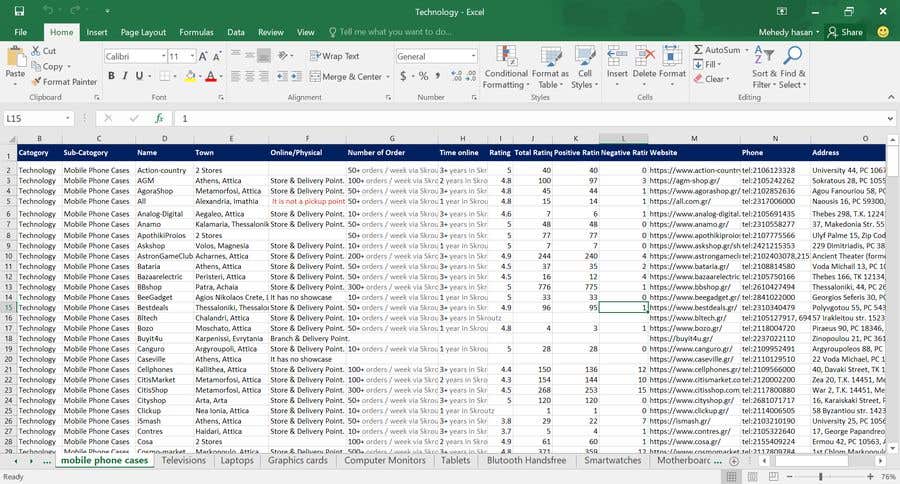Open the File menu

(x=20, y=32)
